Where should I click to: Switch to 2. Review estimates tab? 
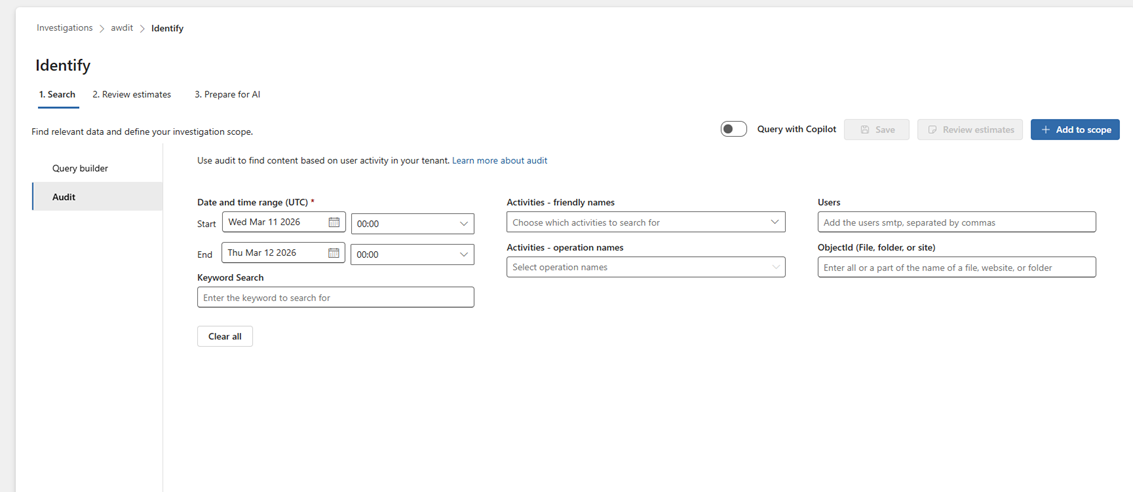tap(132, 95)
